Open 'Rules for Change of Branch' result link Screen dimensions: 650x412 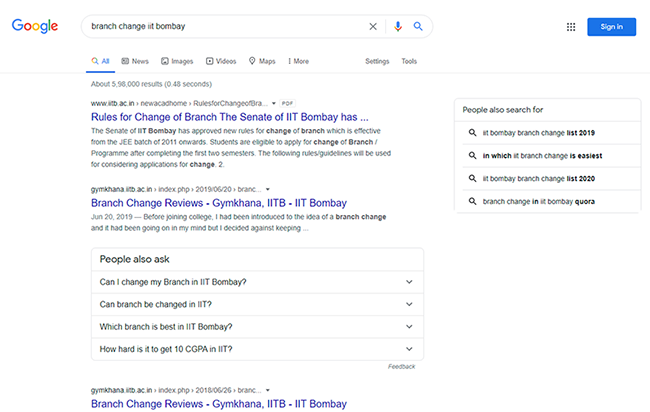(x=230, y=117)
